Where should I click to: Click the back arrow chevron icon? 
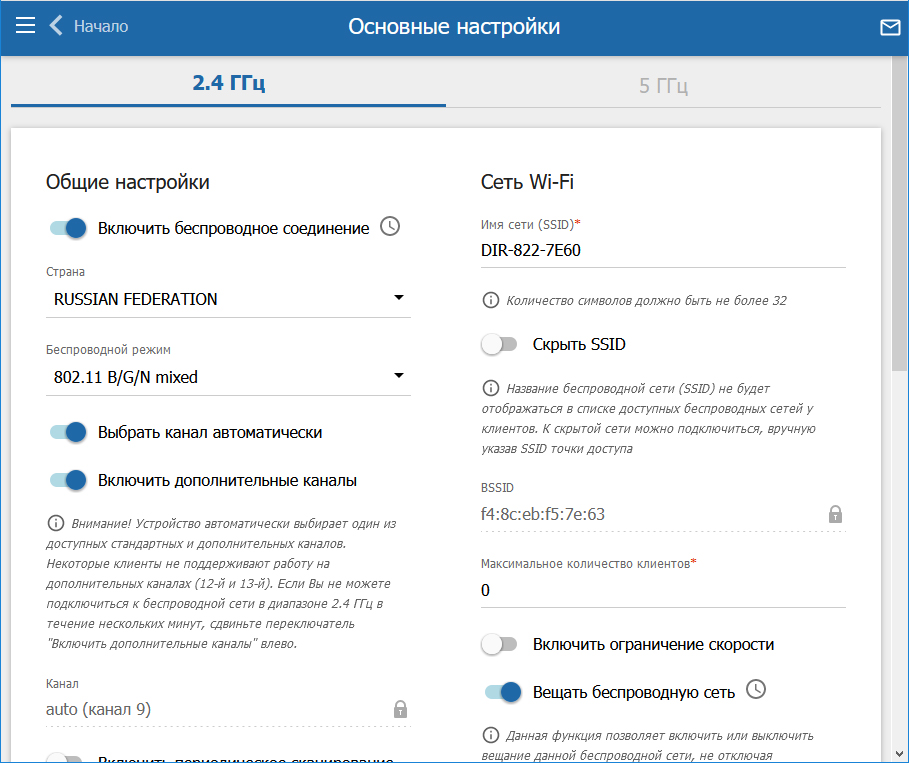tap(56, 26)
